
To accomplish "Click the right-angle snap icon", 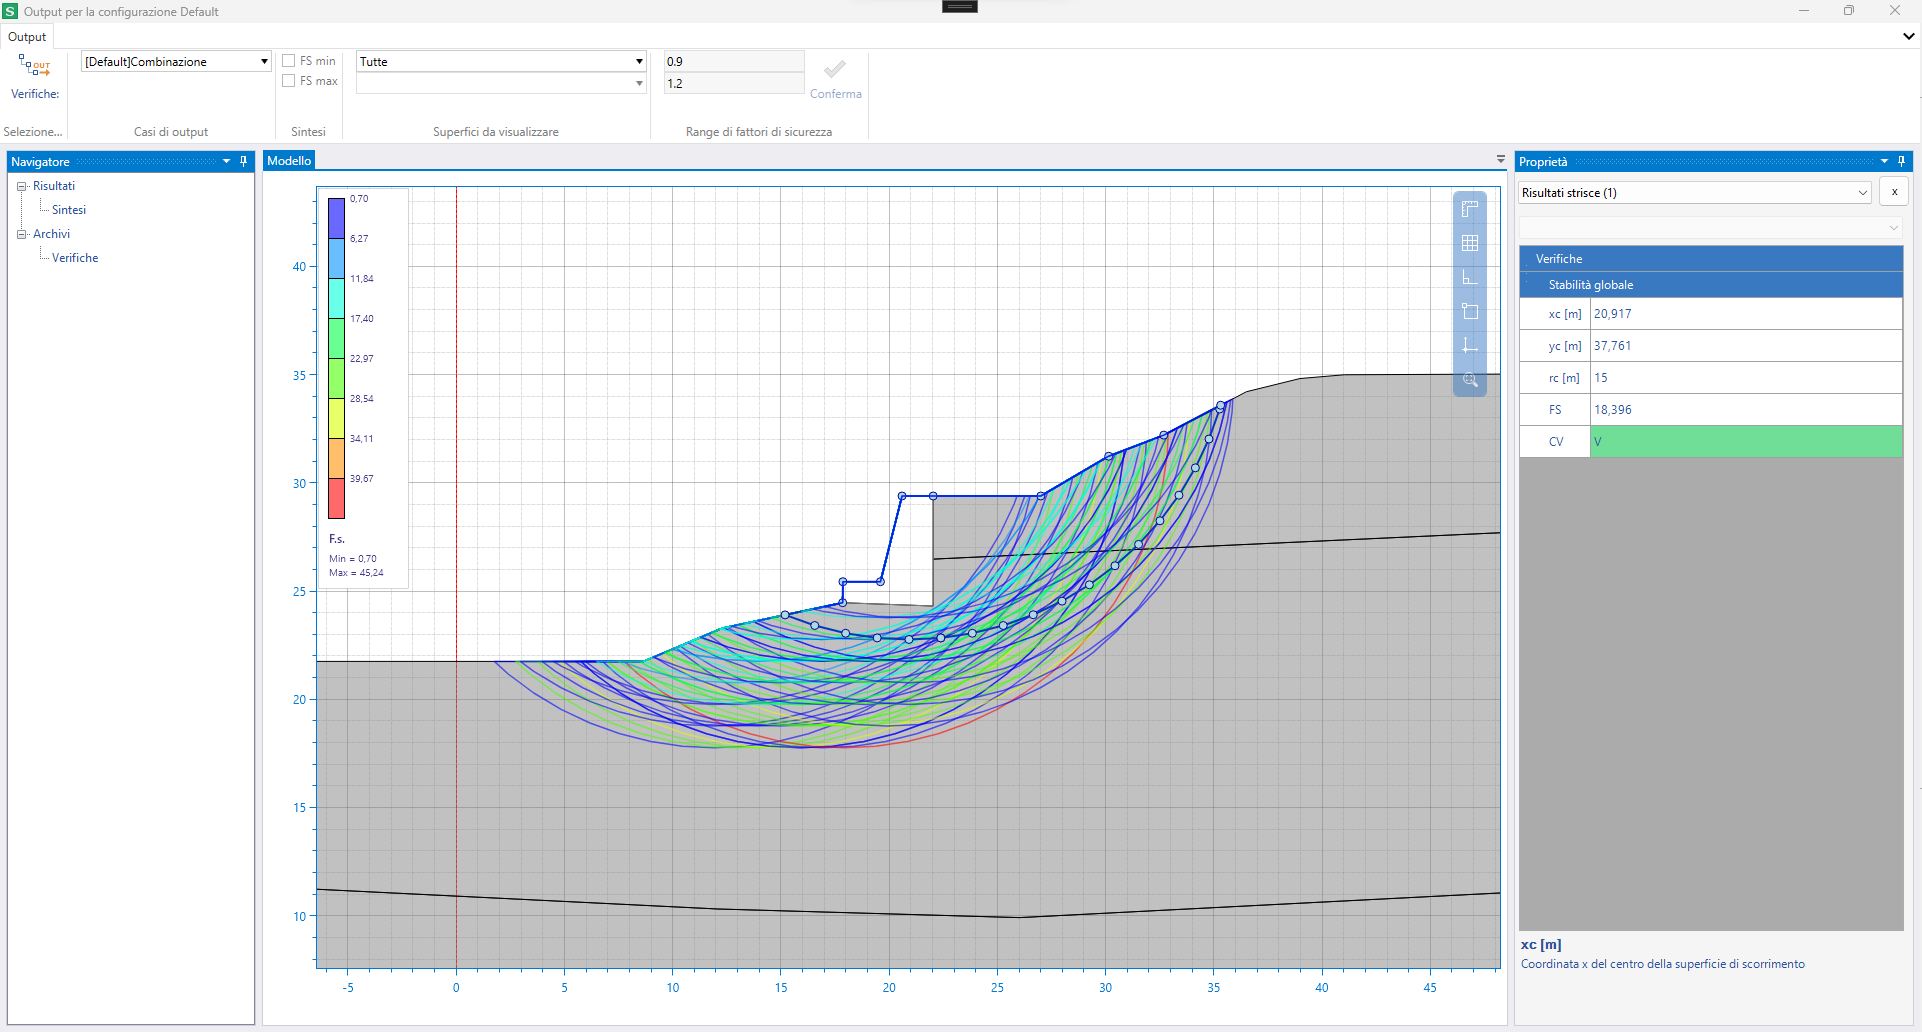I will pyautogui.click(x=1469, y=277).
